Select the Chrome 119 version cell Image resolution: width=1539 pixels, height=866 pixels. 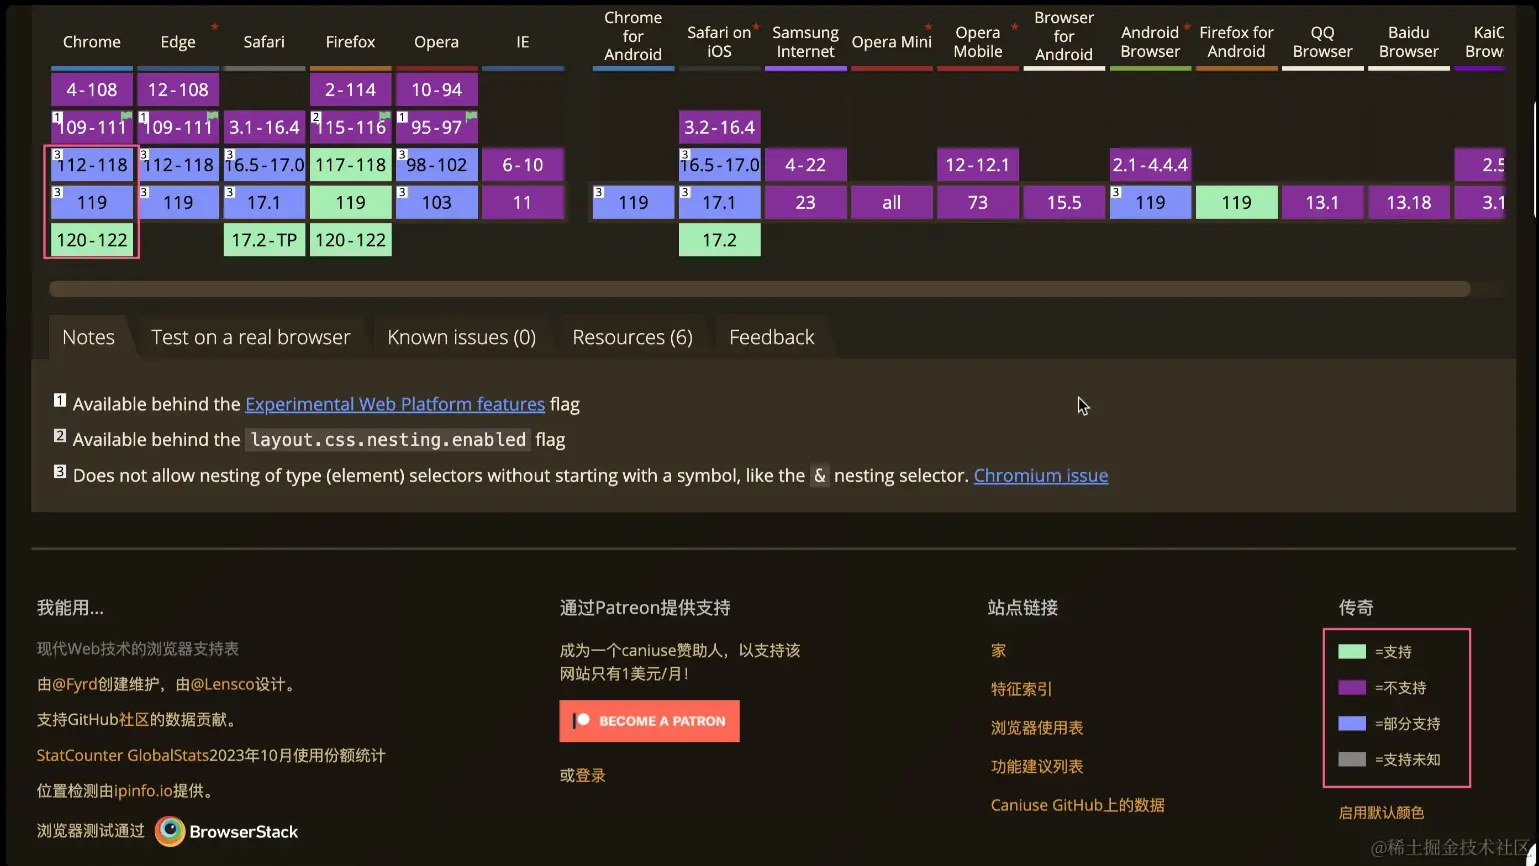(x=92, y=202)
